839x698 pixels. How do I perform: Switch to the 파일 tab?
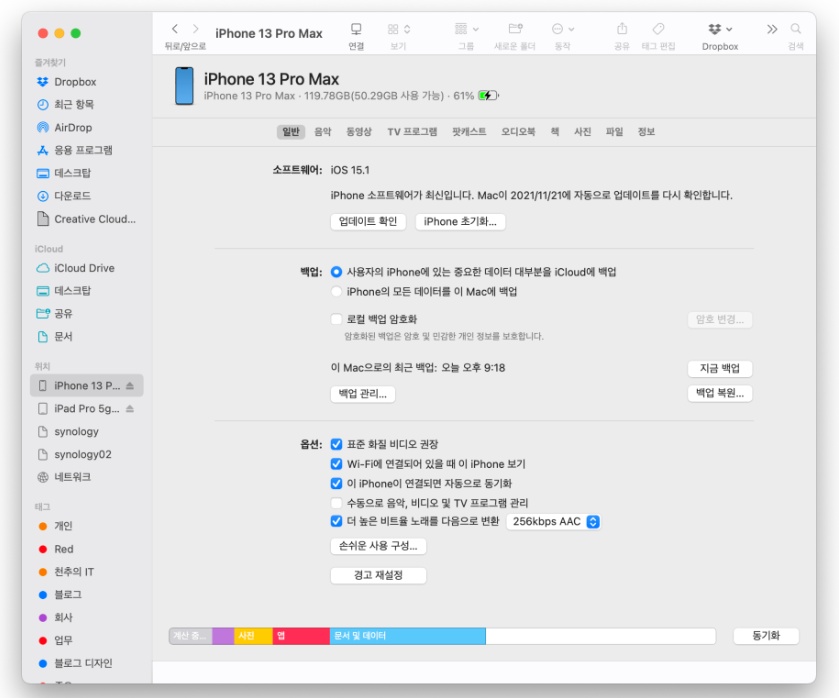(614, 132)
